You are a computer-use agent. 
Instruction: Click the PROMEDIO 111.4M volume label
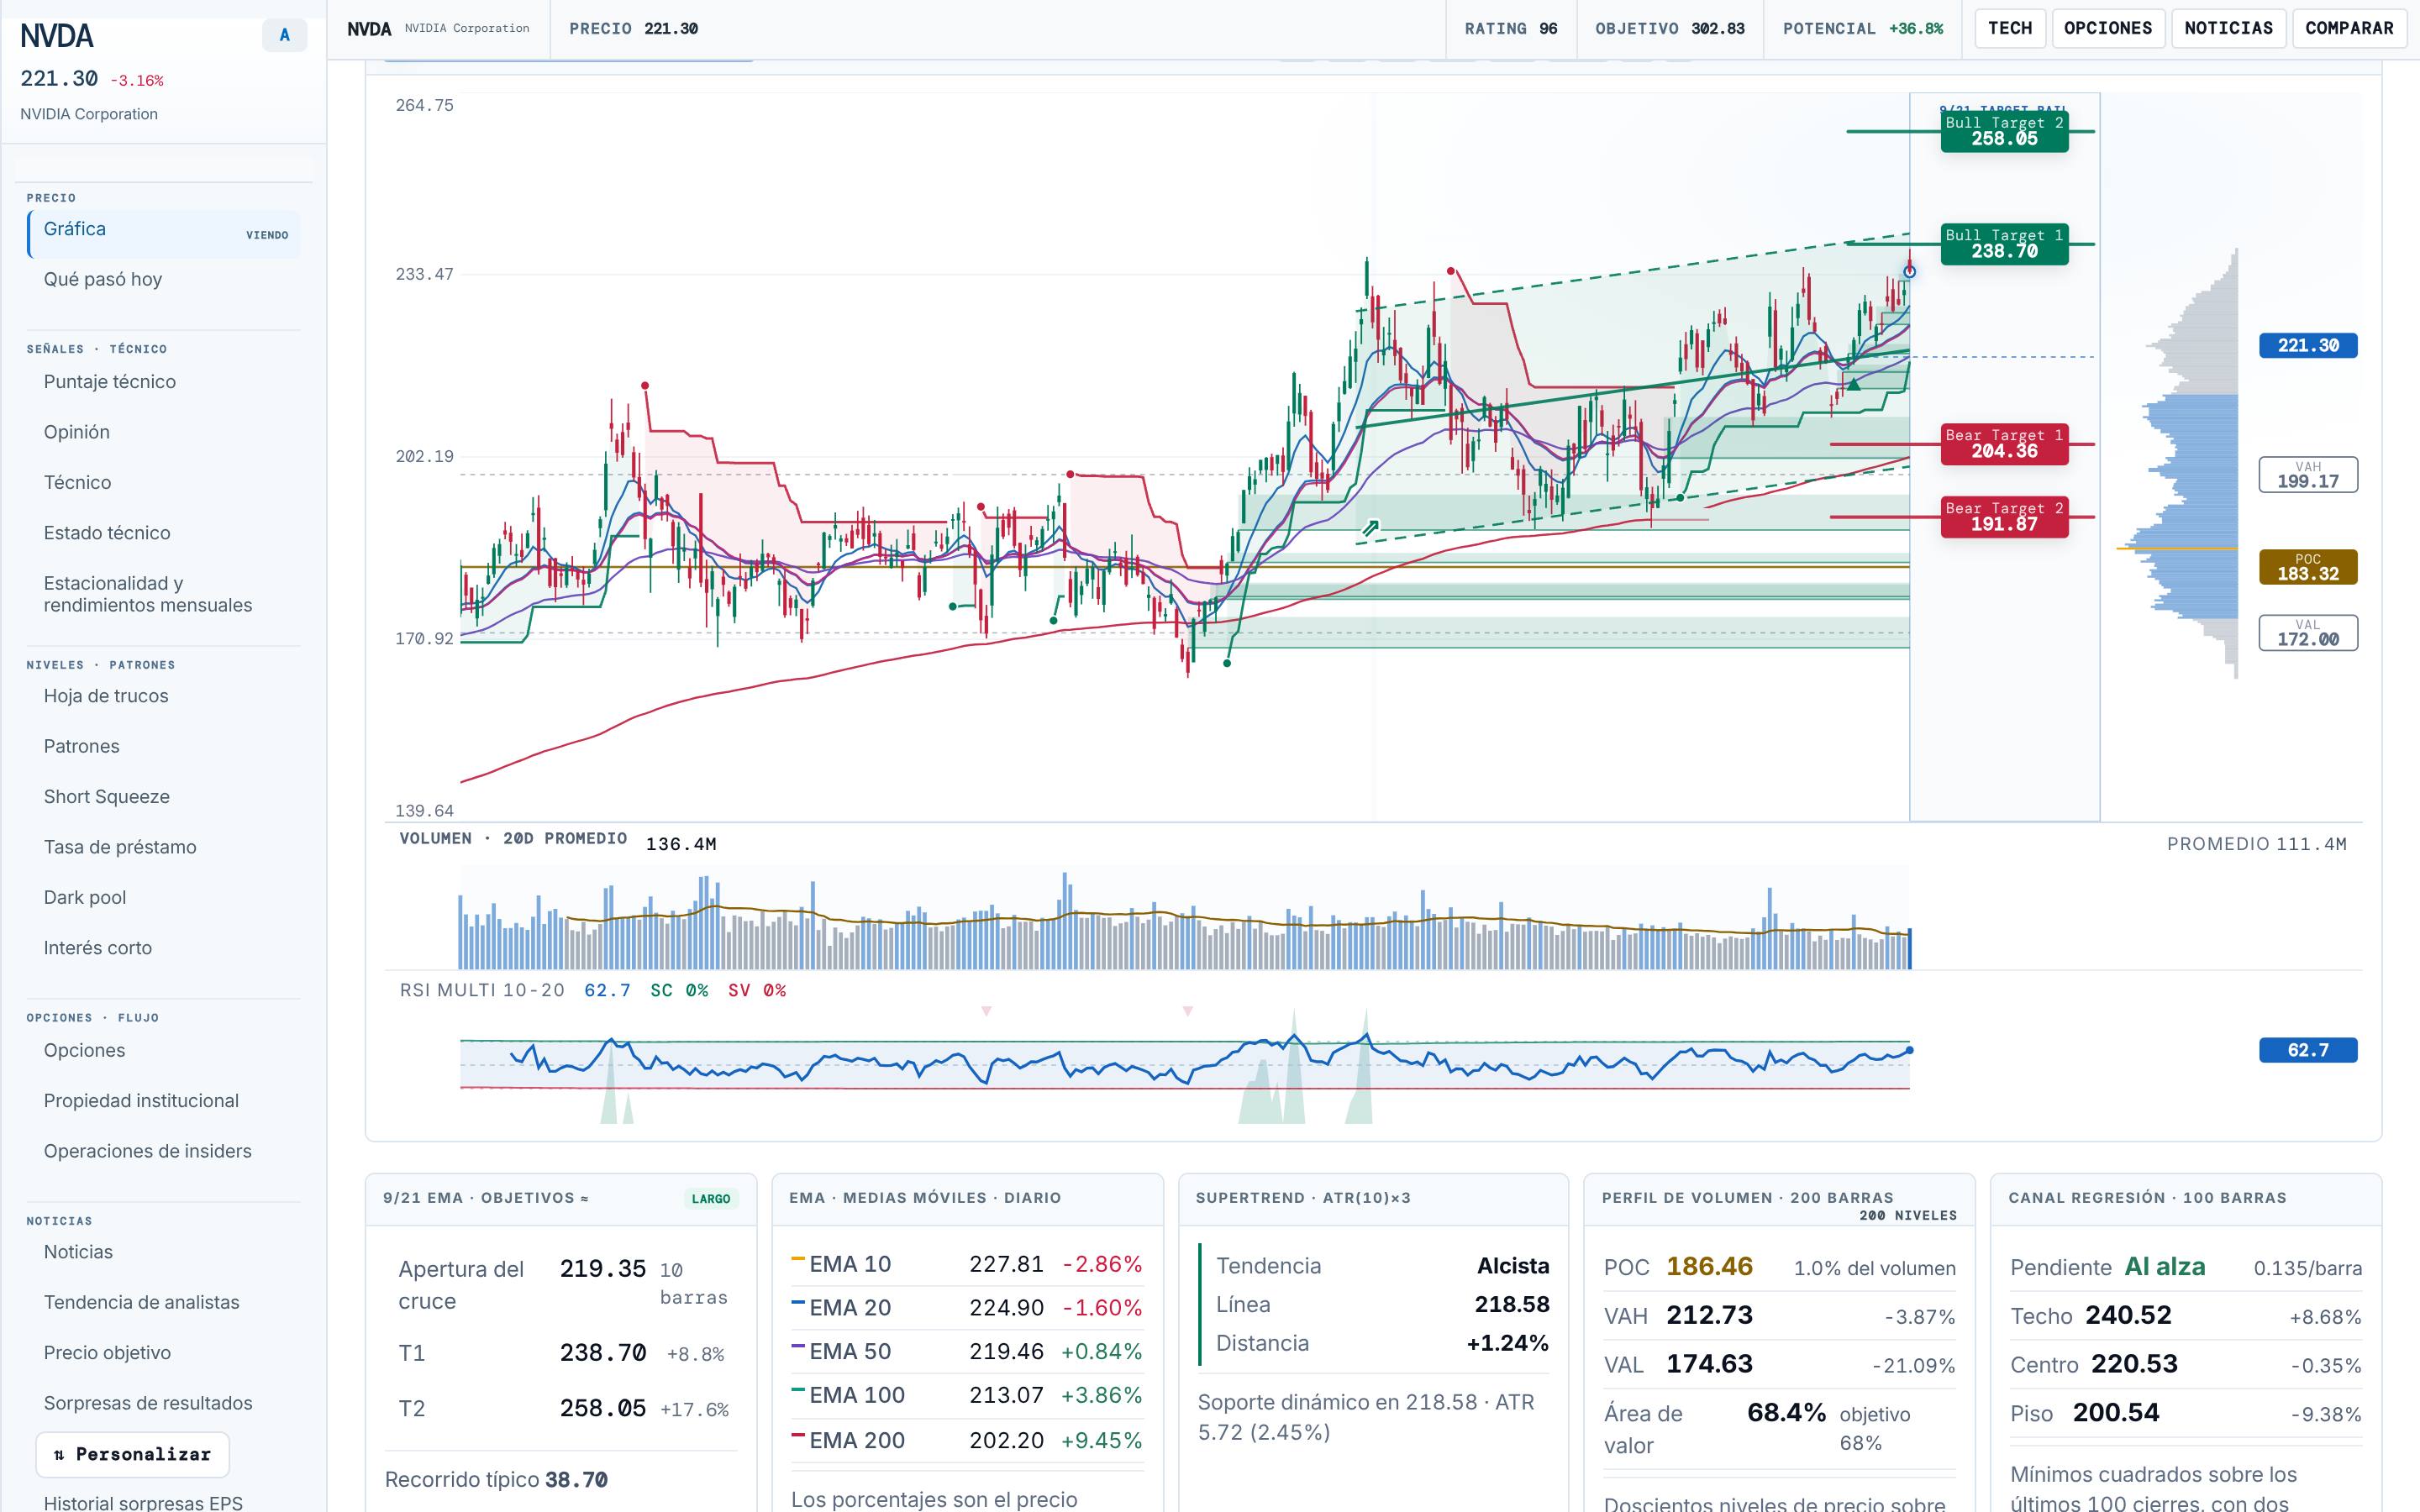tap(2256, 844)
